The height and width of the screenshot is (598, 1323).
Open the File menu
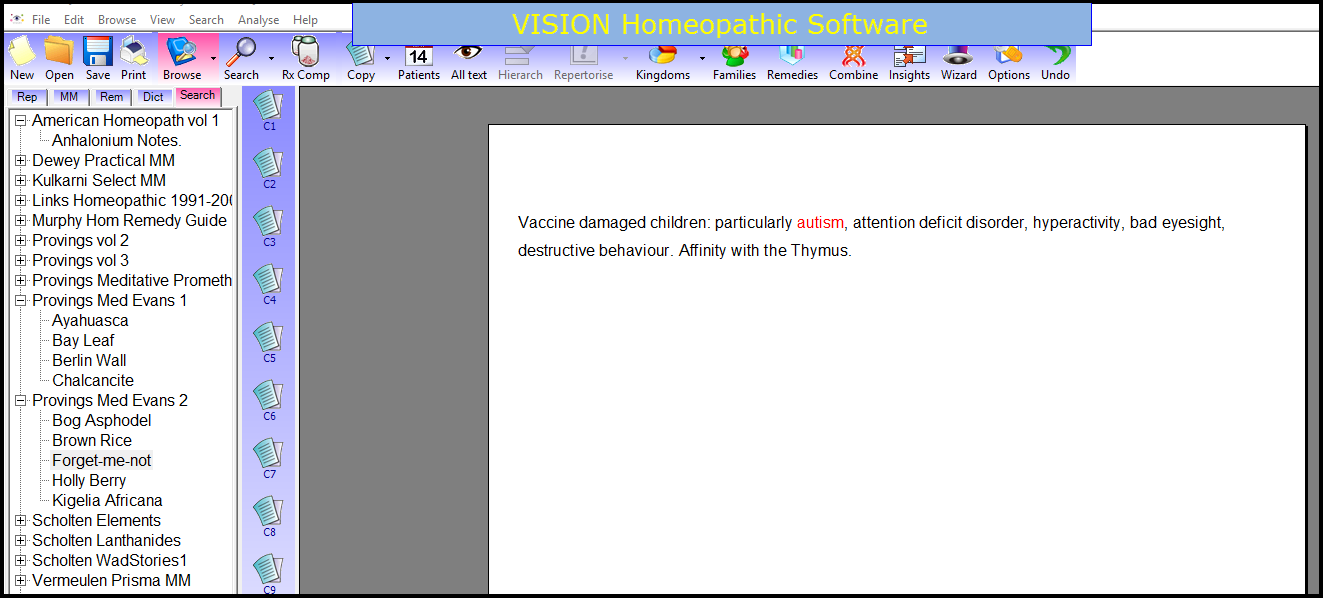tap(41, 20)
